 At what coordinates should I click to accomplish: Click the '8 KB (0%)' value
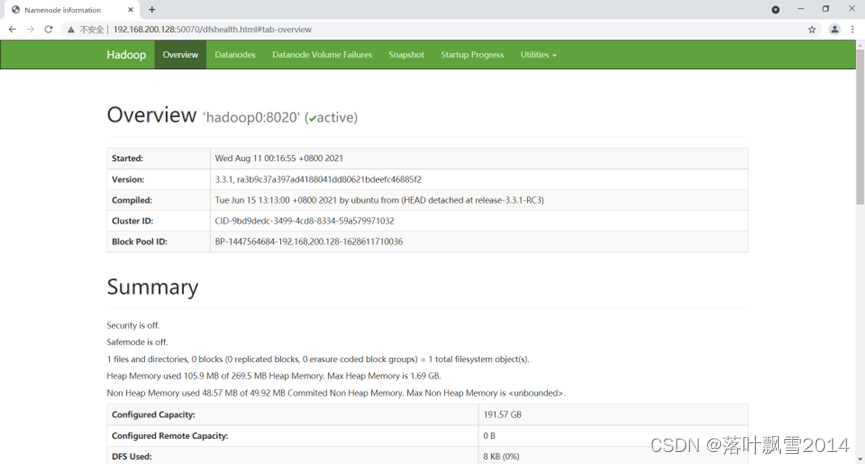tap(501, 456)
